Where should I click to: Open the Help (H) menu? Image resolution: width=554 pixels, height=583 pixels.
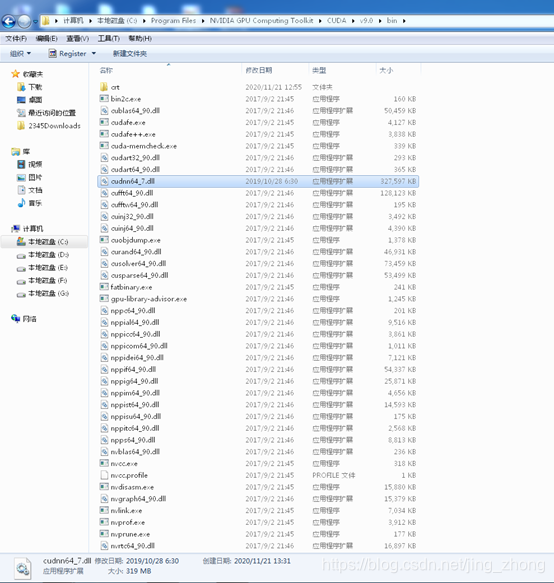pyautogui.click(x=140, y=38)
